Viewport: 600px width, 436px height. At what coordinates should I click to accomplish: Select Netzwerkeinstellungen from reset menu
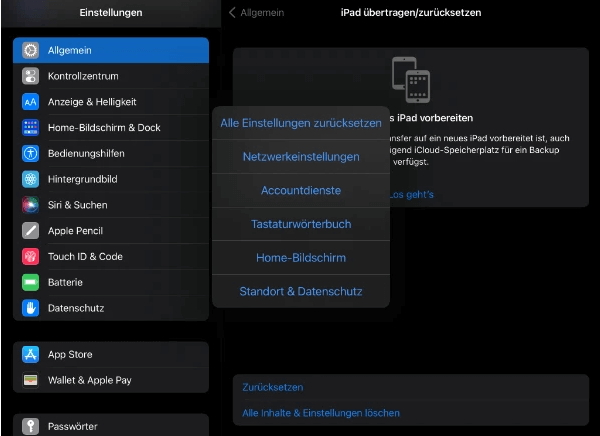[301, 157]
